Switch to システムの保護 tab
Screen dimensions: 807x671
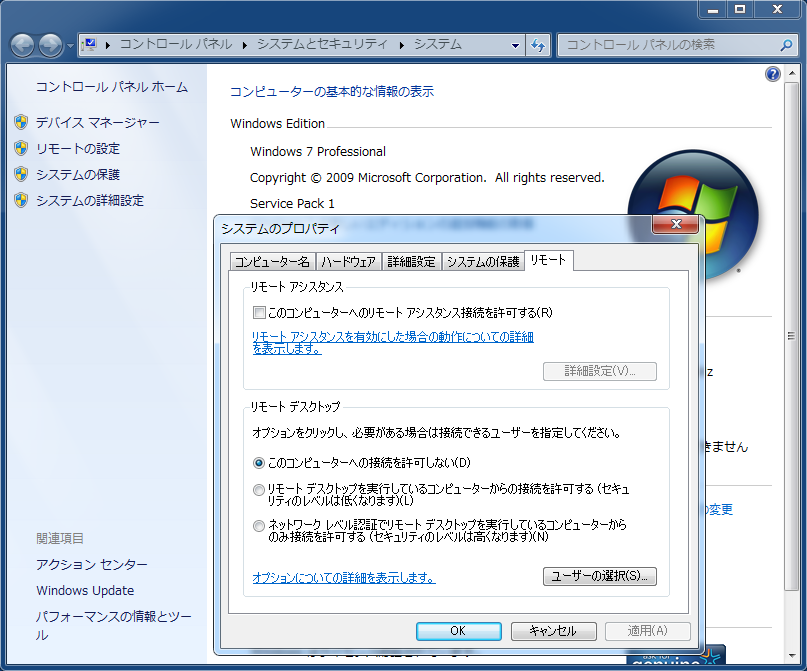483,262
